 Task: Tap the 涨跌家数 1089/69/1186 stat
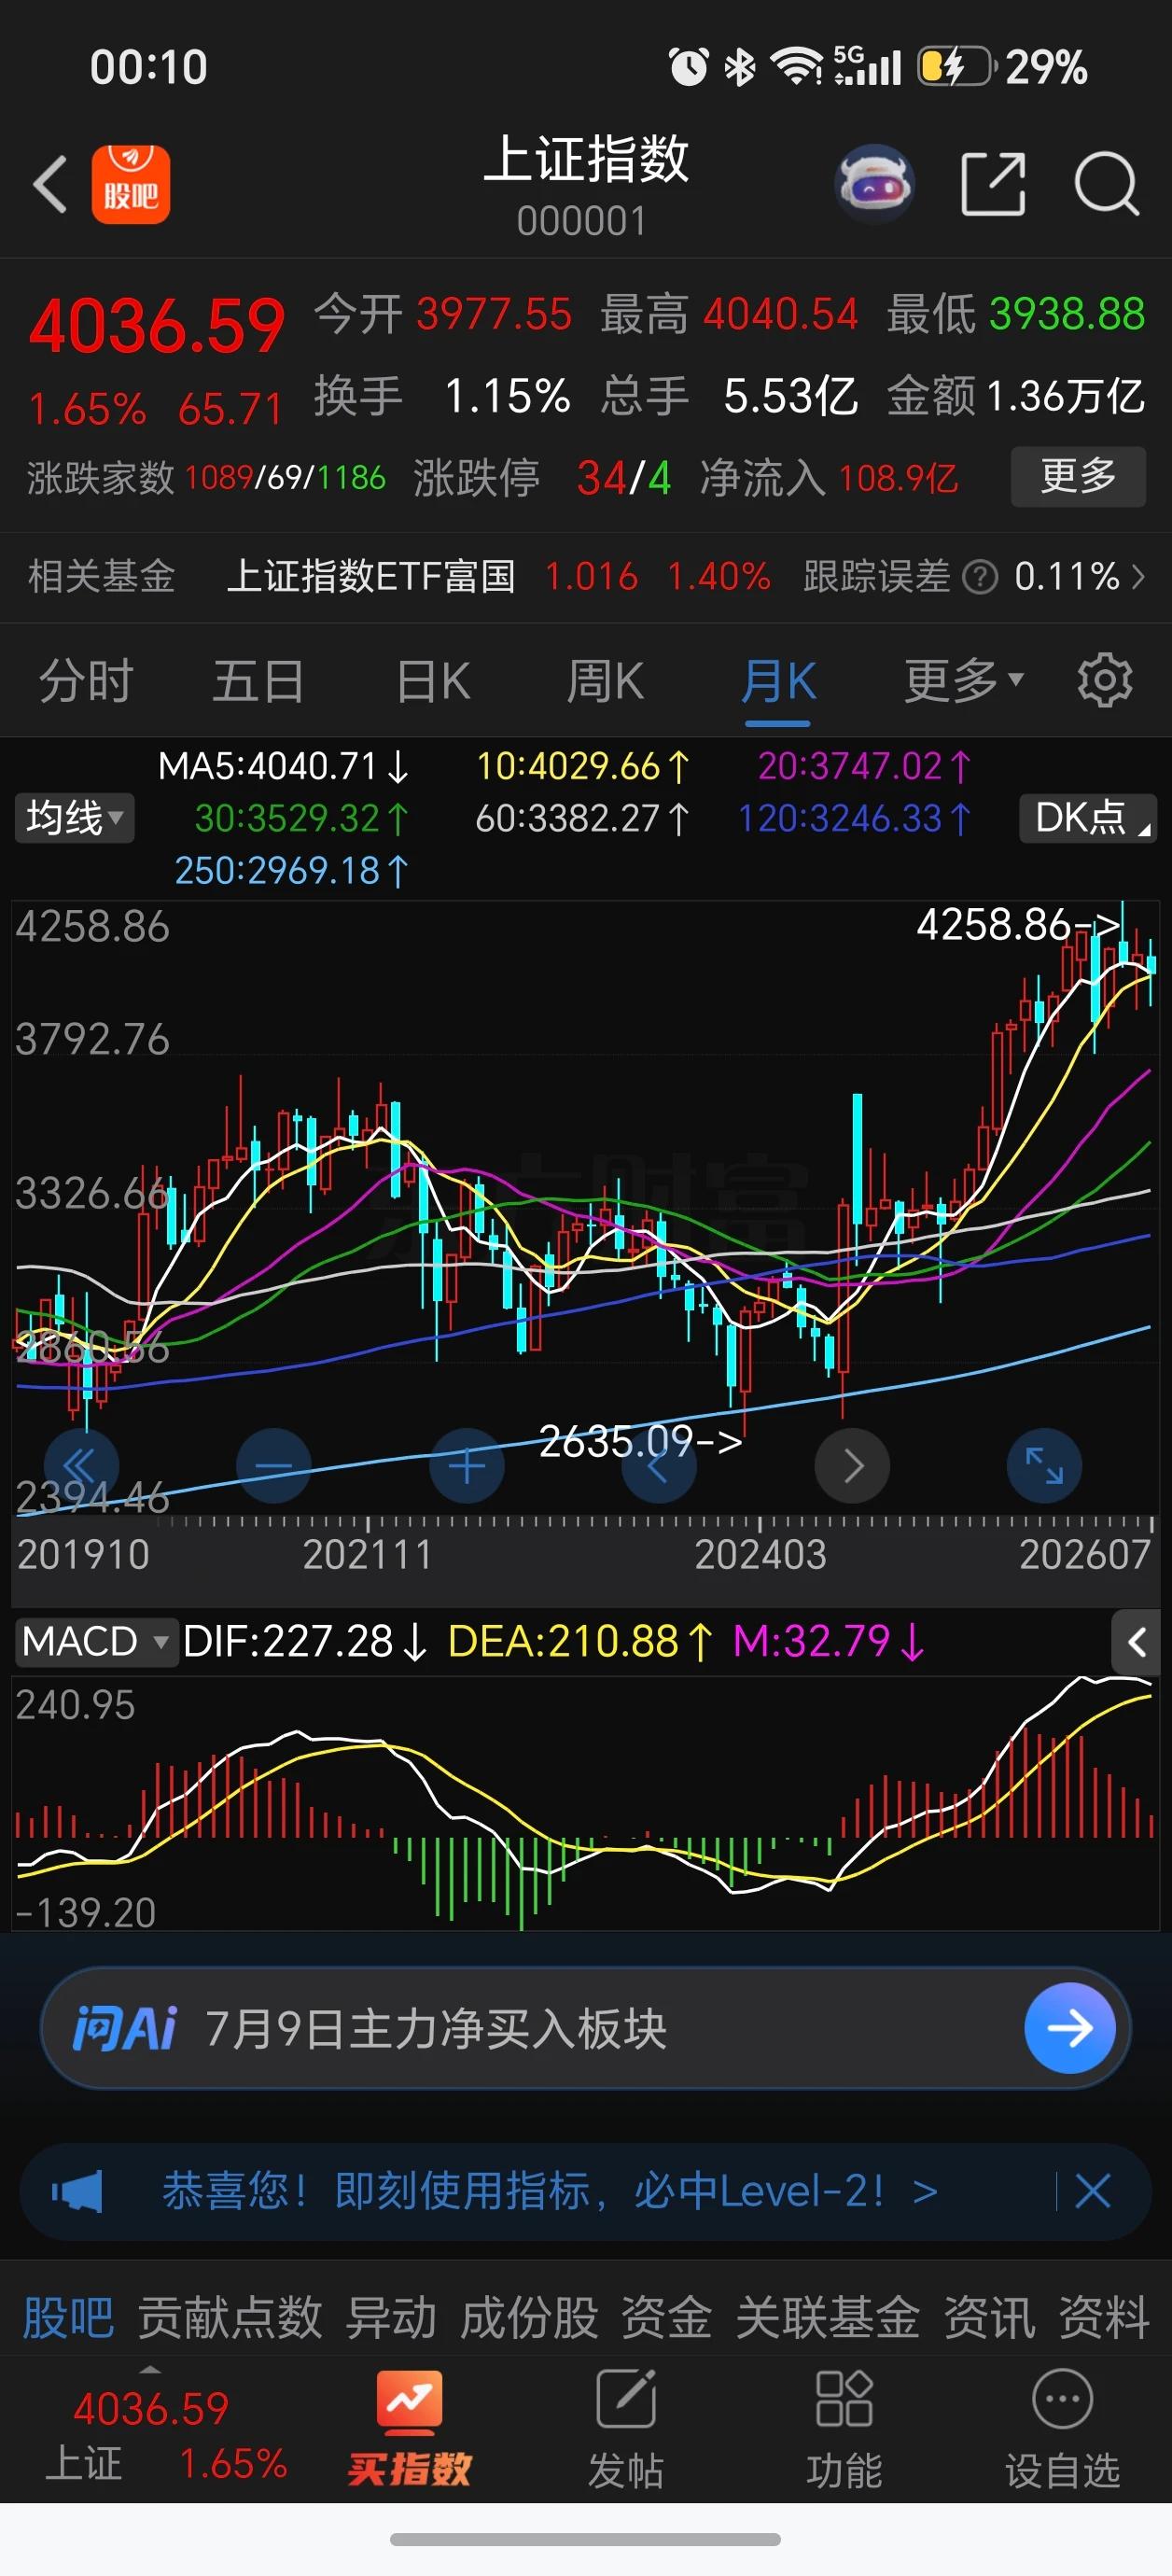click(206, 478)
